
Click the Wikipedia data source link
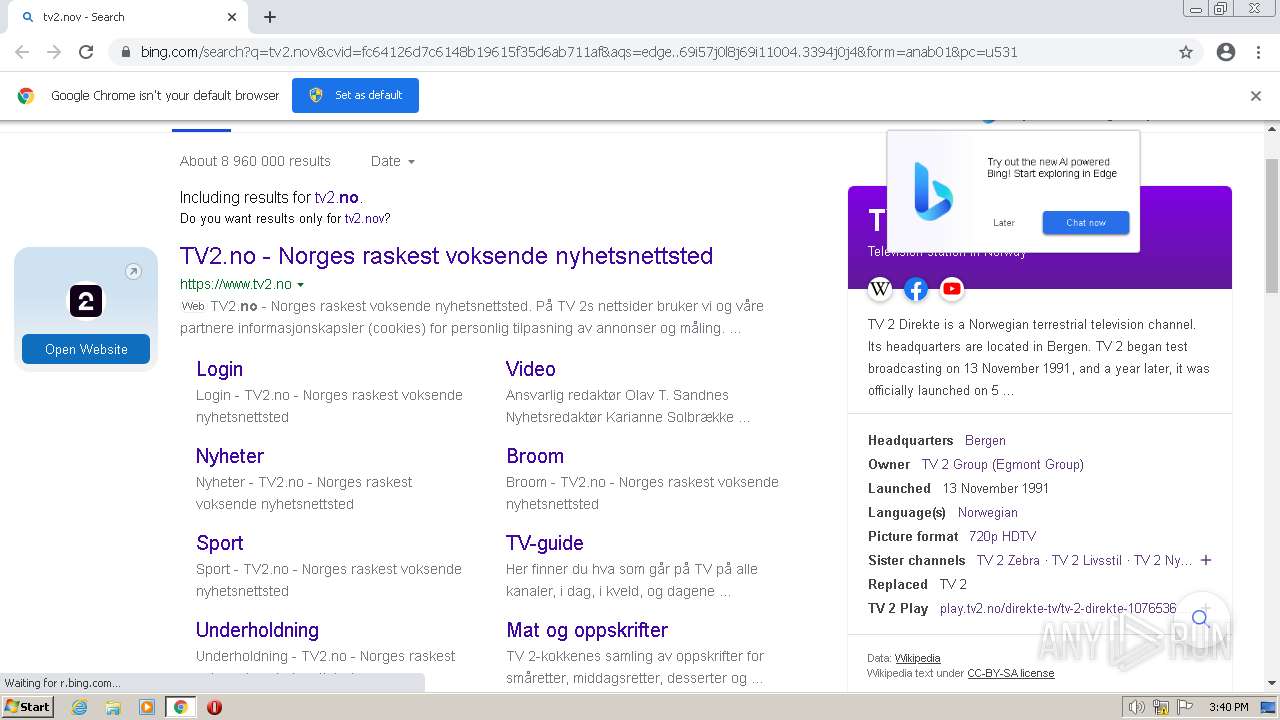tap(917, 658)
